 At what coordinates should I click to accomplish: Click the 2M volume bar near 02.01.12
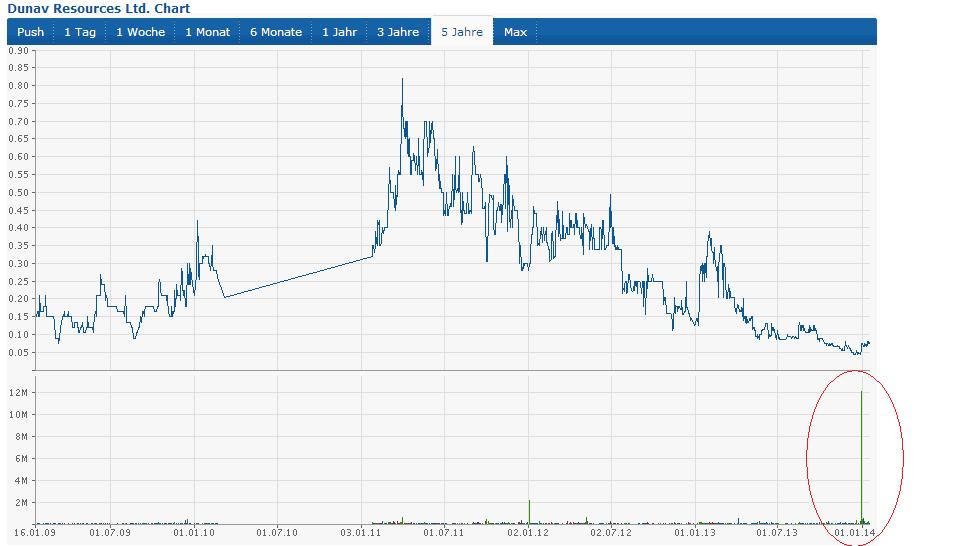click(529, 510)
